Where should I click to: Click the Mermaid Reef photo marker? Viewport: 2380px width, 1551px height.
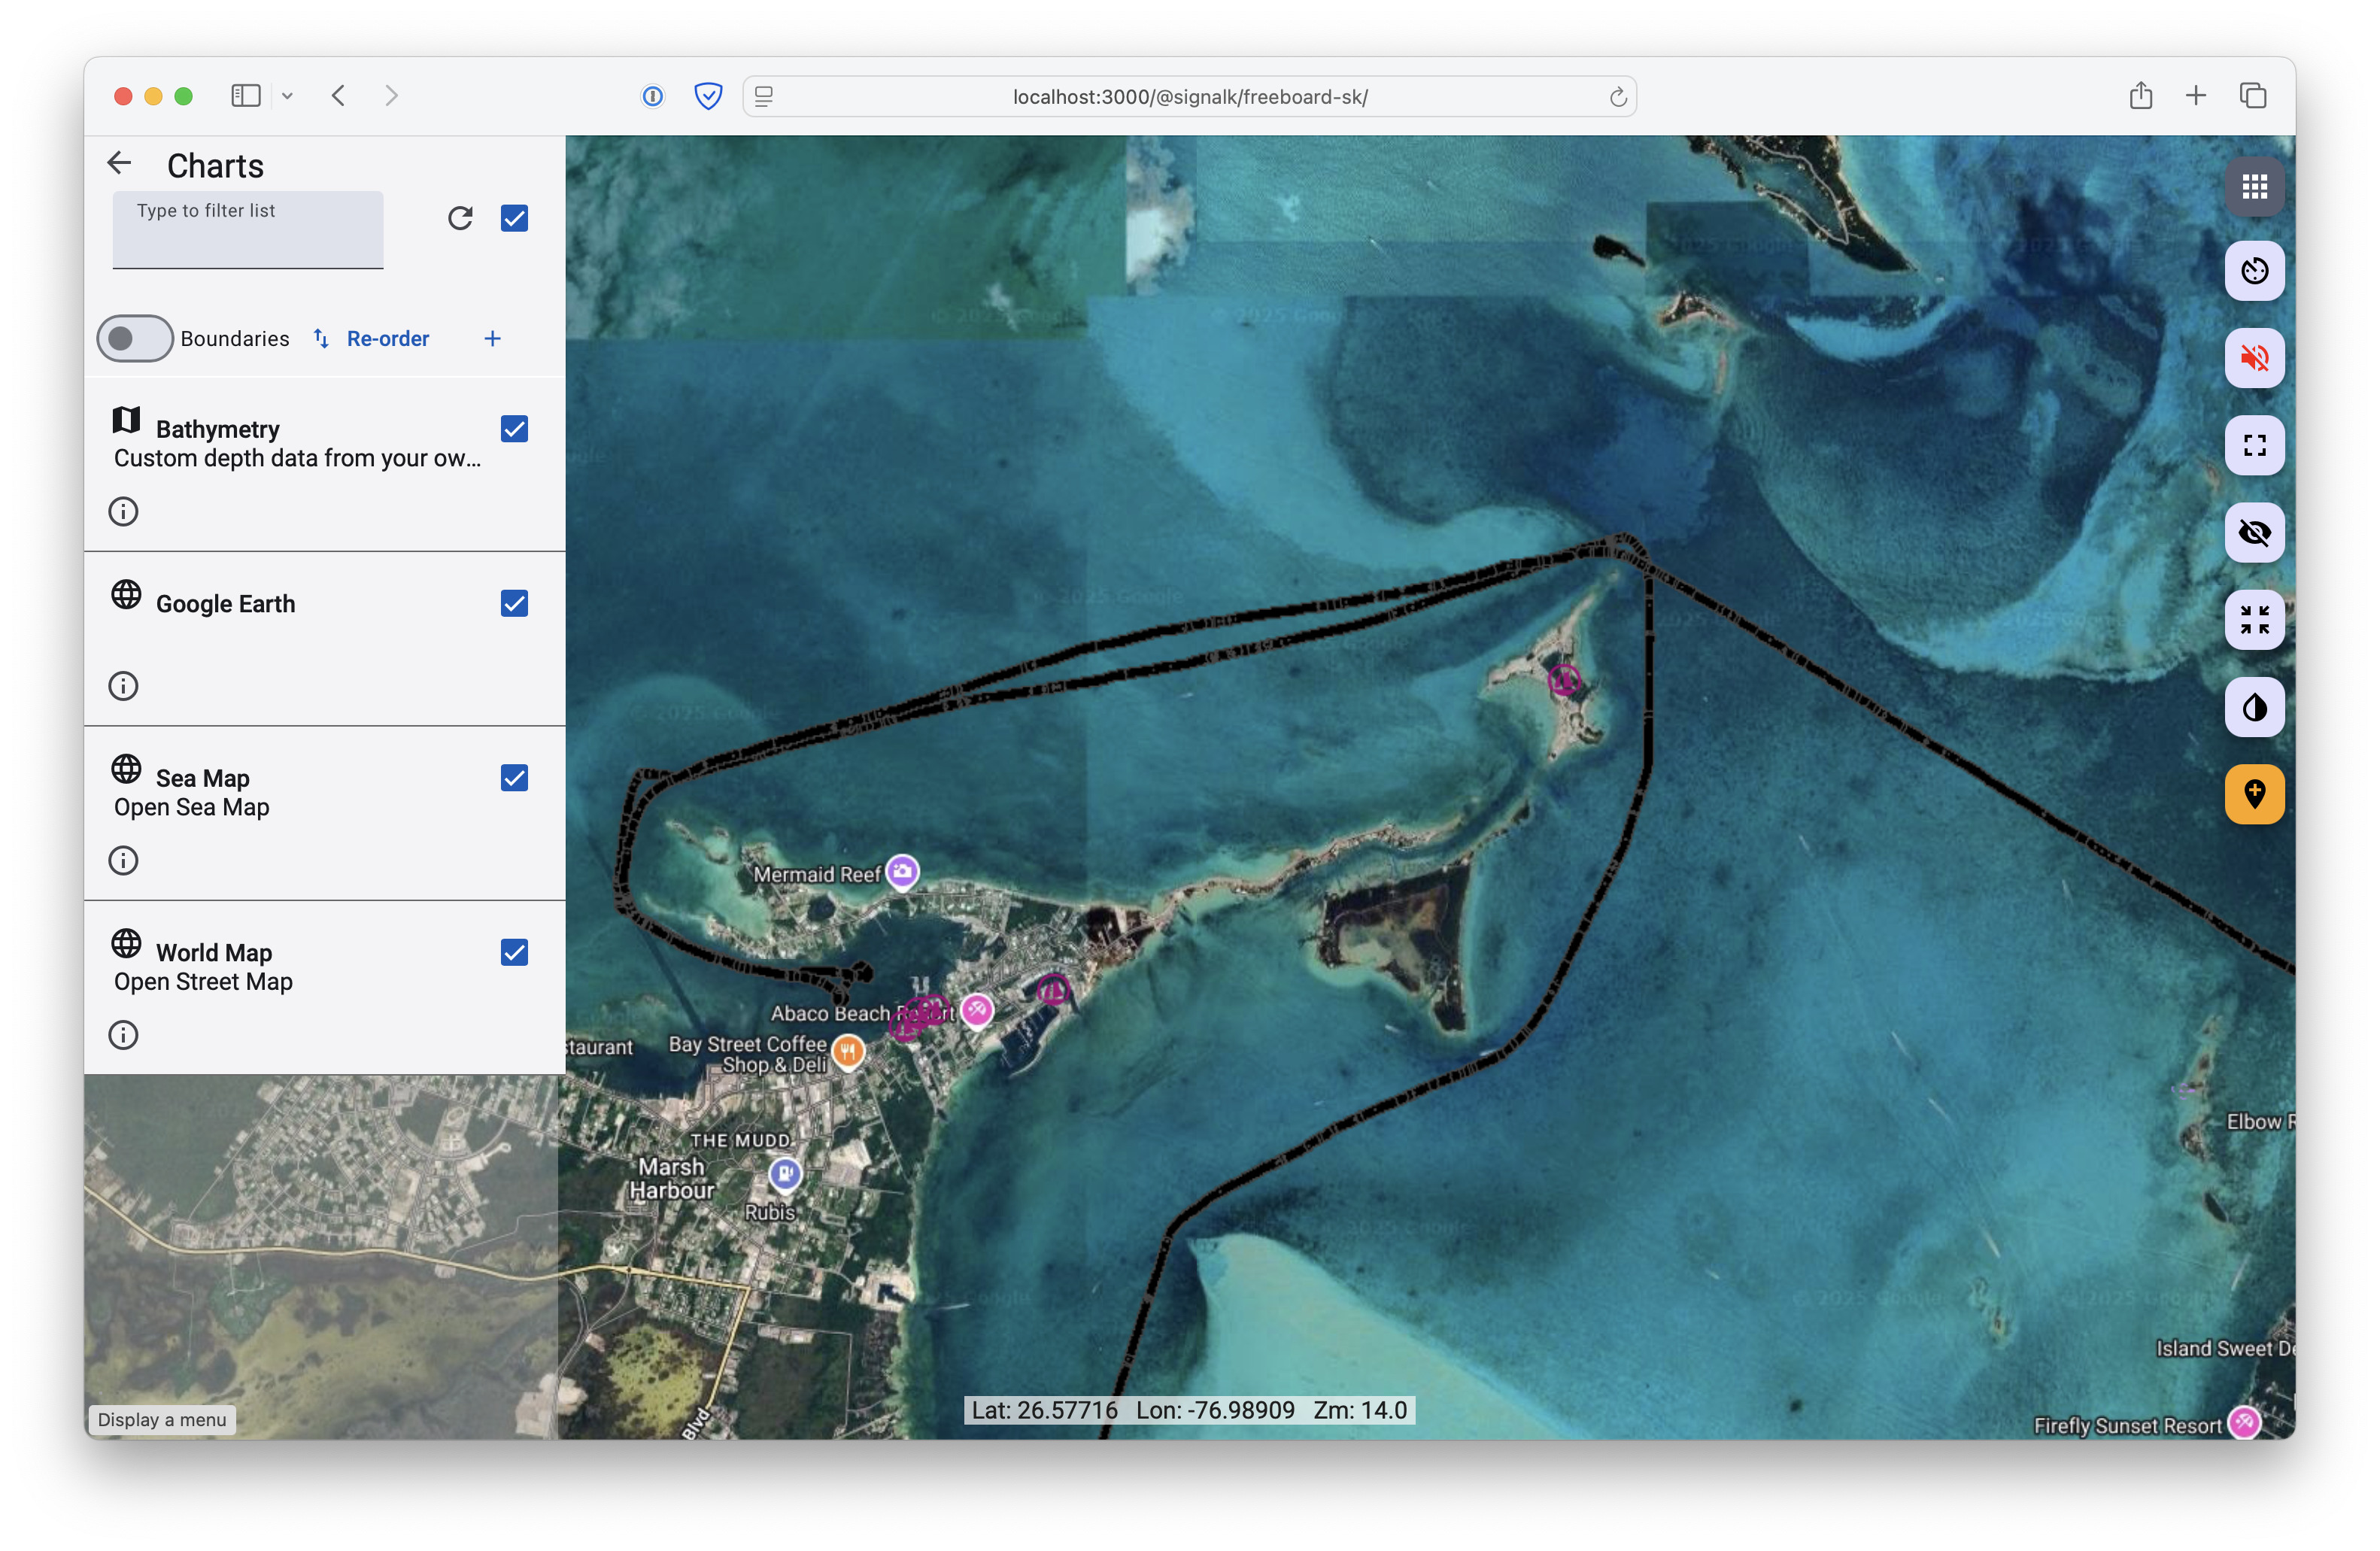coord(902,872)
